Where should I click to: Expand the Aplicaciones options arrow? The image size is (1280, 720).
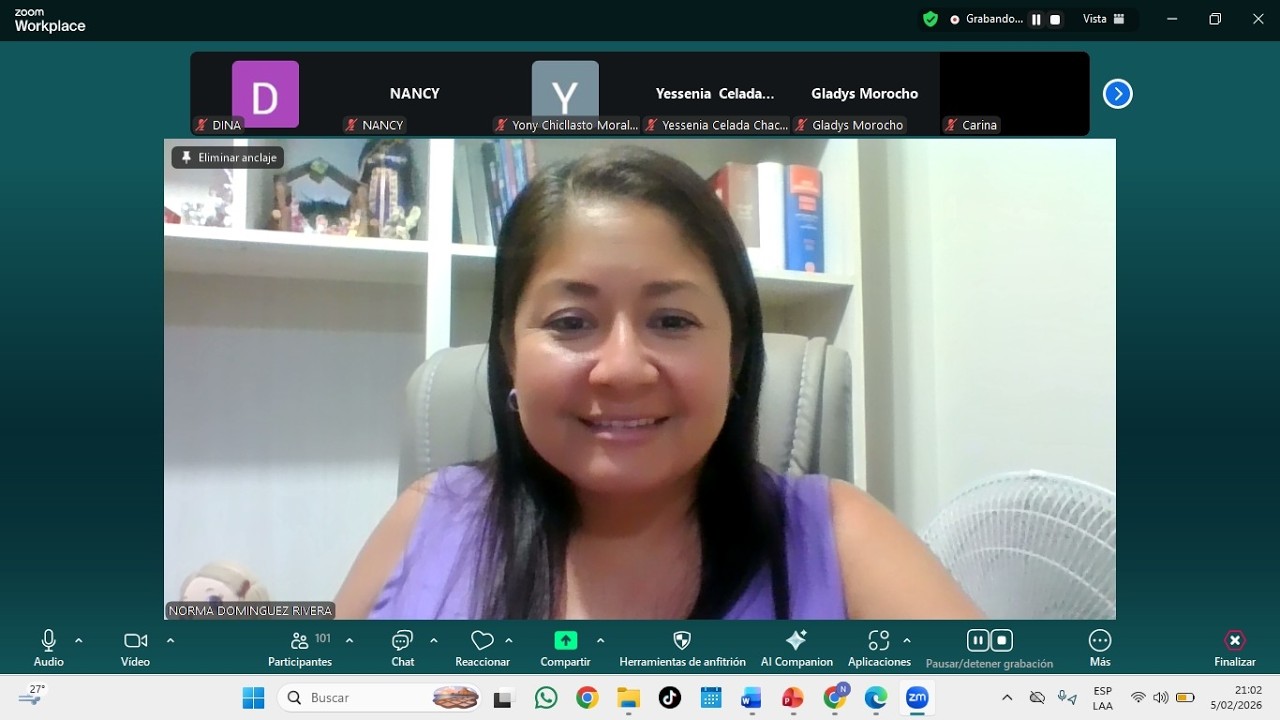pyautogui.click(x=907, y=640)
